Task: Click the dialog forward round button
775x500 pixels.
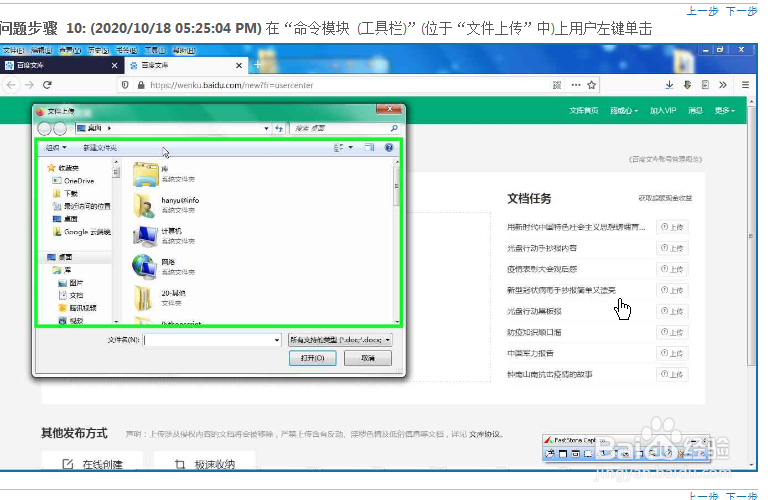Action: point(60,128)
